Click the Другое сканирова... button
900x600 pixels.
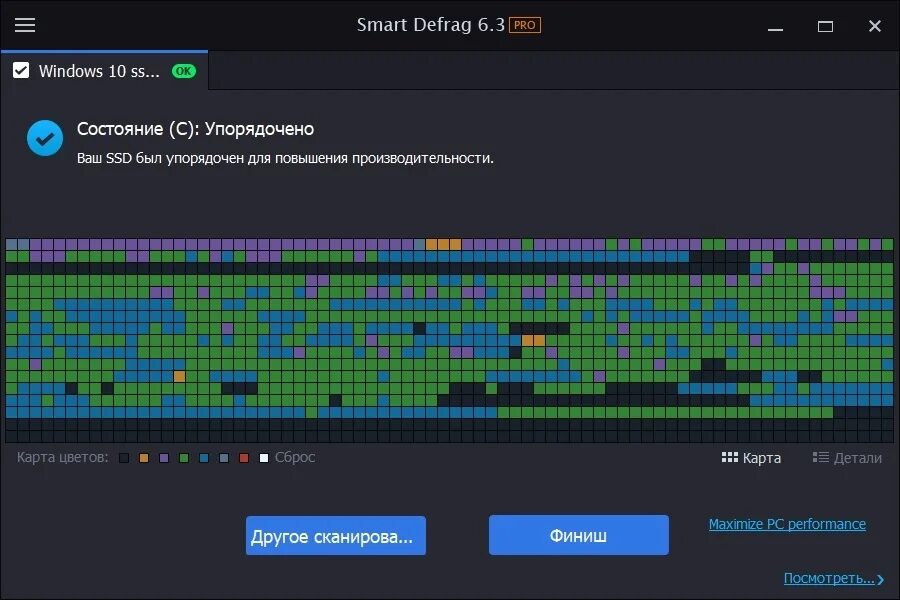(336, 536)
